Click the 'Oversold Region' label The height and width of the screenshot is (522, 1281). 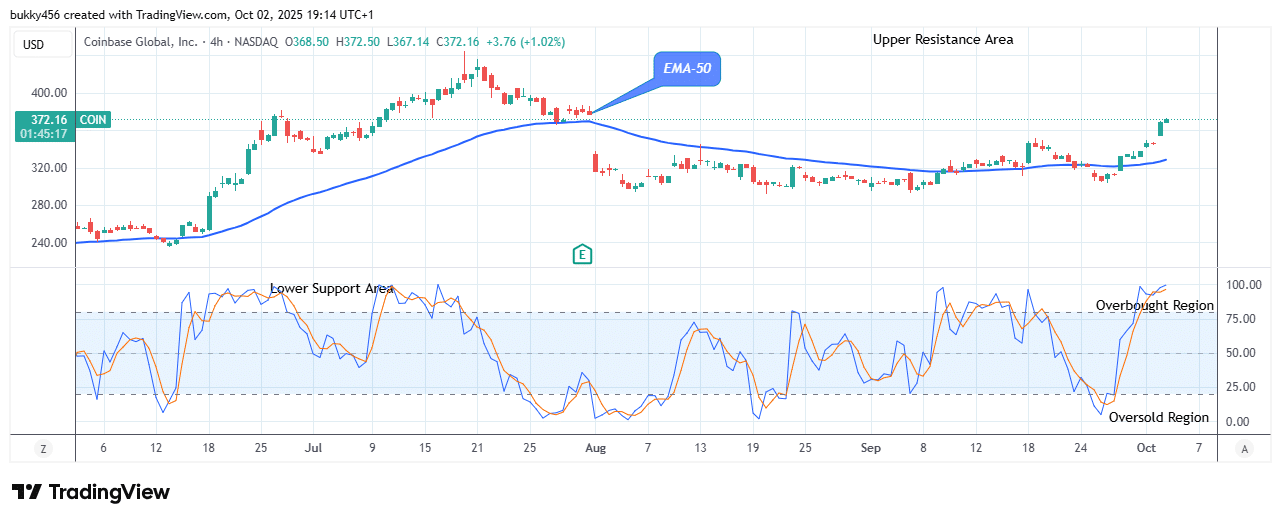tap(1158, 418)
